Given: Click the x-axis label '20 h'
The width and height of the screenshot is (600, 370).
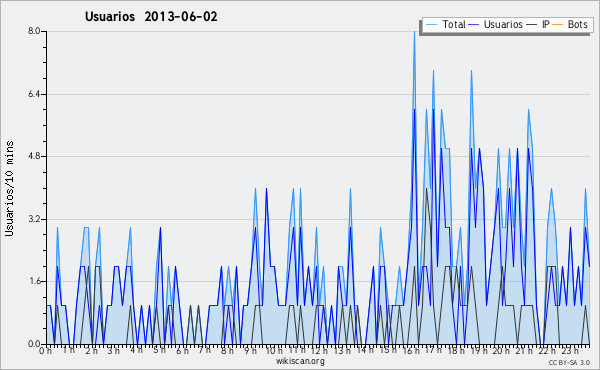Looking at the screenshot, I should (501, 351).
